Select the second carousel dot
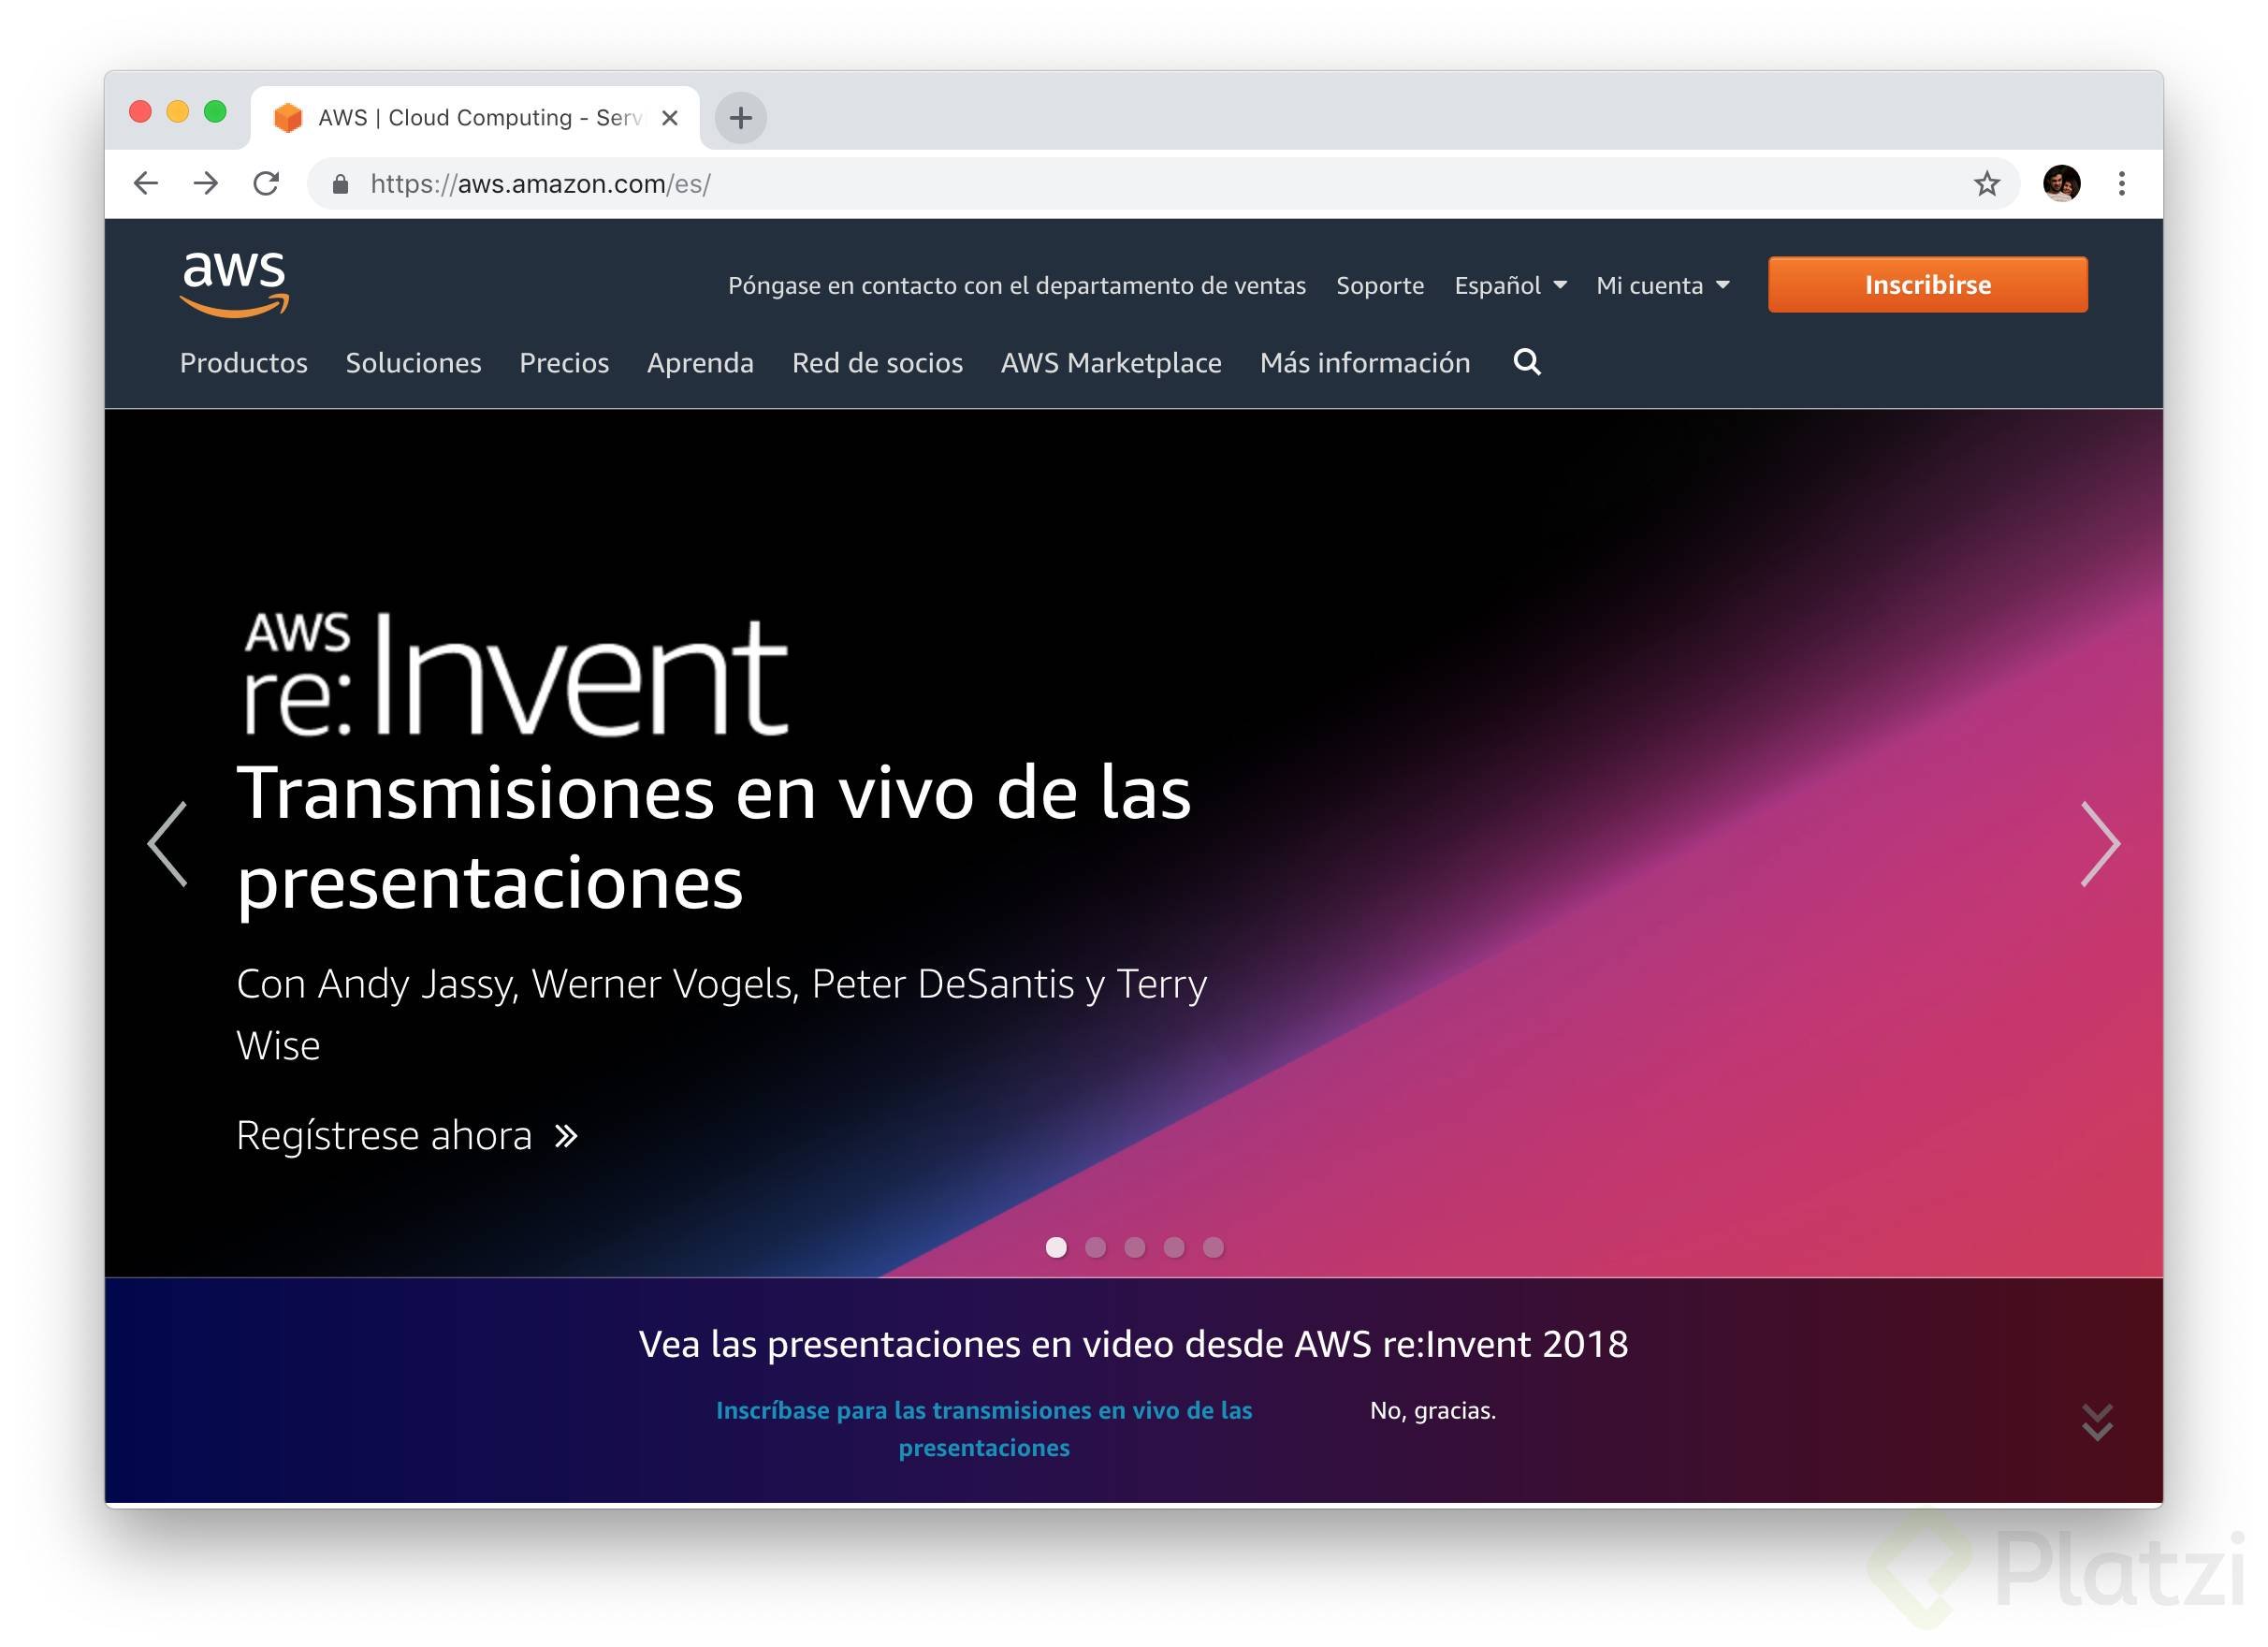The image size is (2268, 1647). point(1095,1247)
